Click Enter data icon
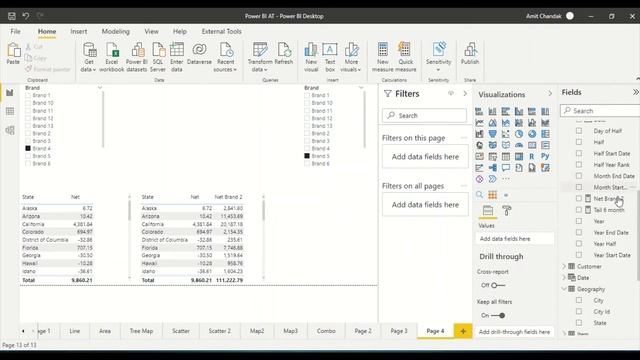640x360 pixels. point(177,57)
